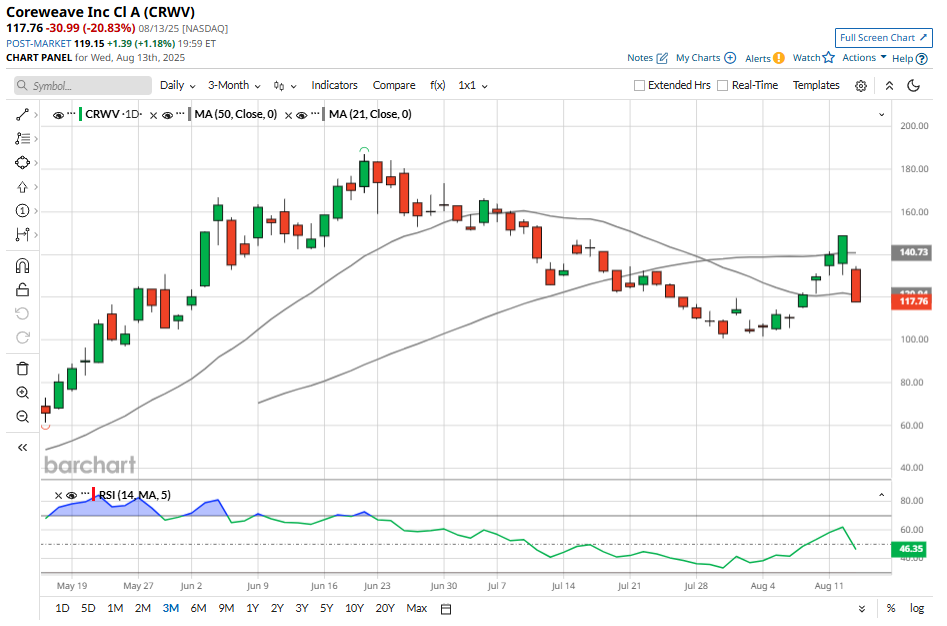The width and height of the screenshot is (947, 626).
Task: Collapse the RSI pane chevron
Action: 881,495
